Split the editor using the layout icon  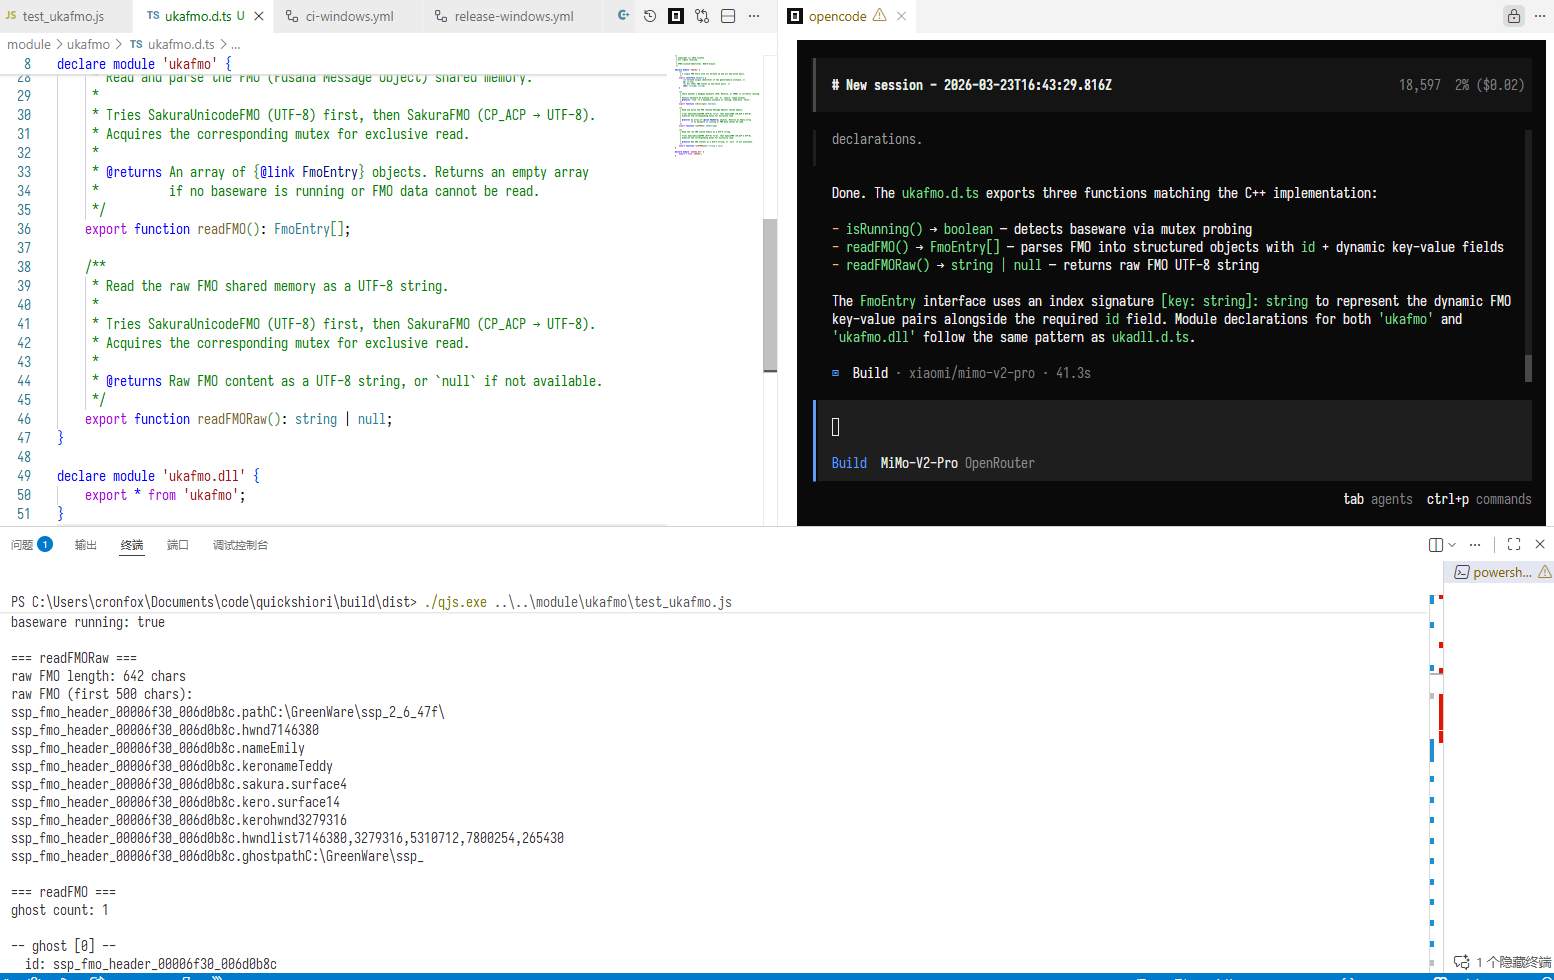pos(728,16)
